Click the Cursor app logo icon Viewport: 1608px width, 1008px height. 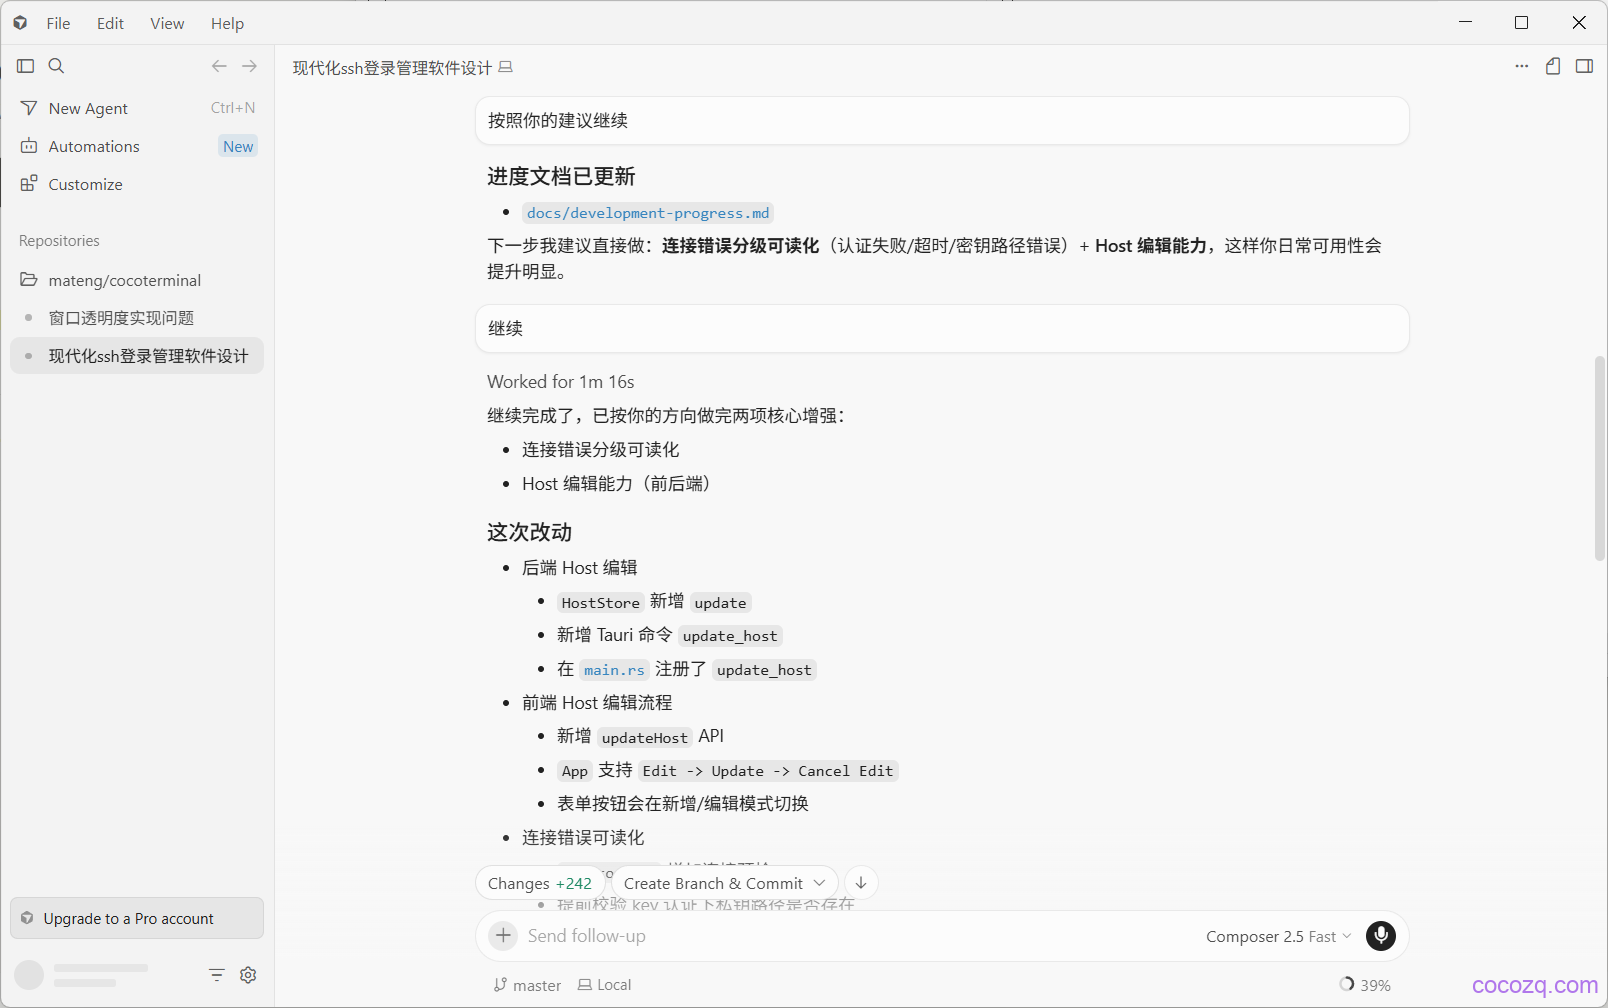pos(20,23)
